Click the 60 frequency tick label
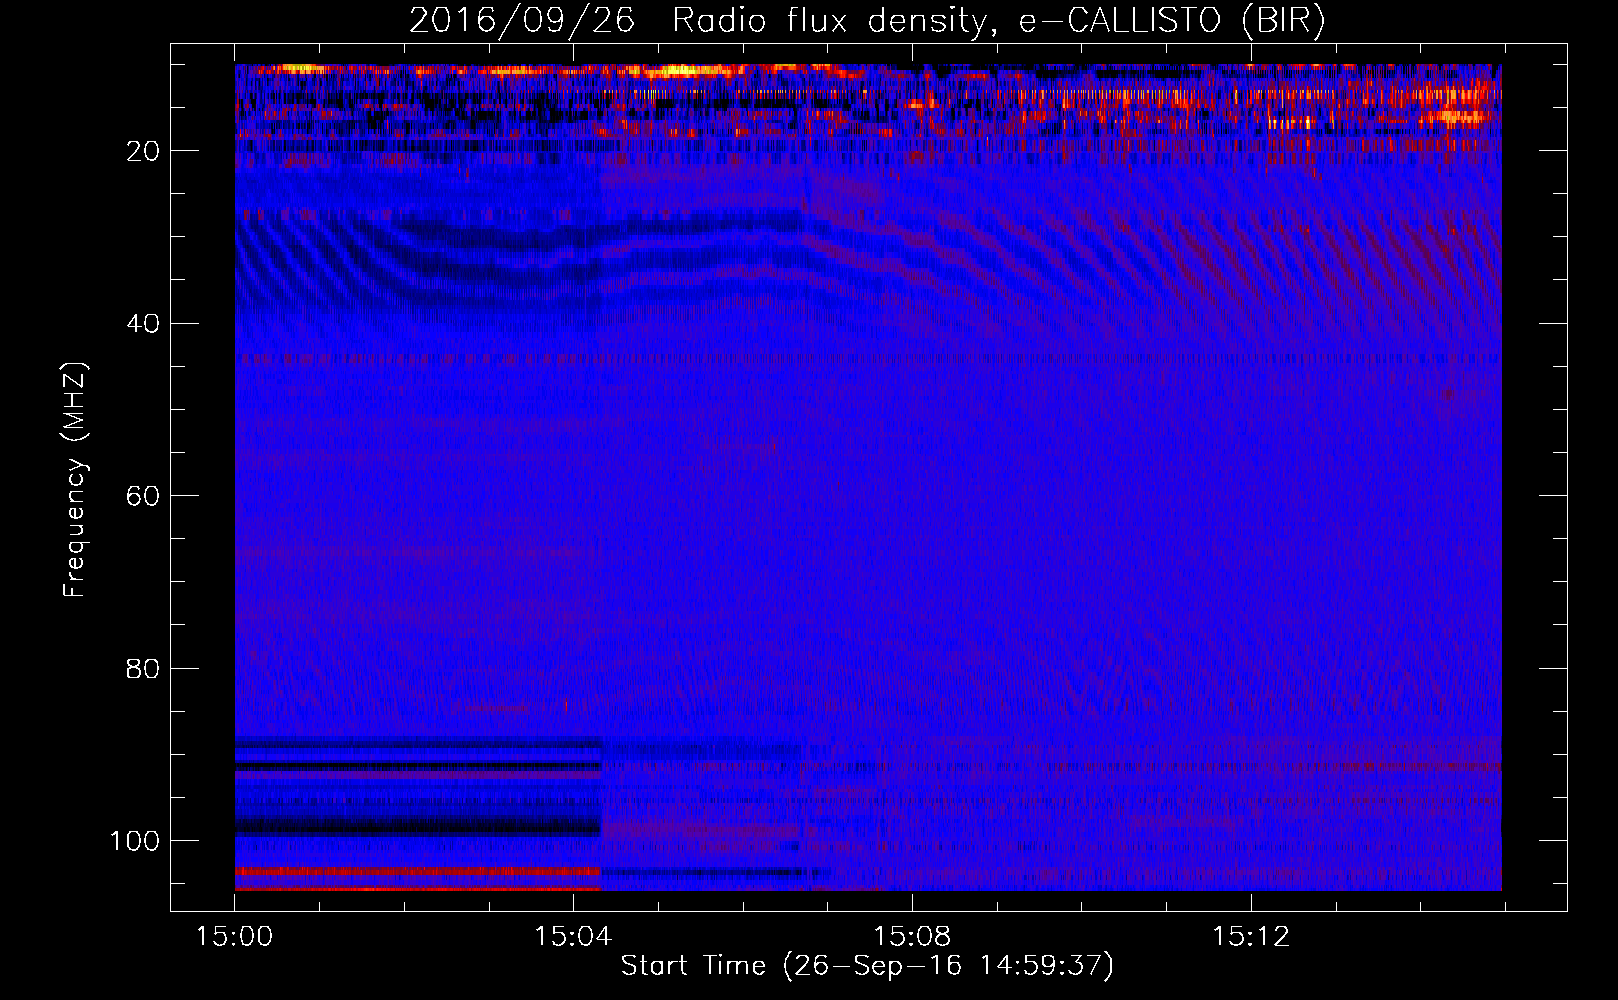1618x1000 pixels. click(x=143, y=496)
